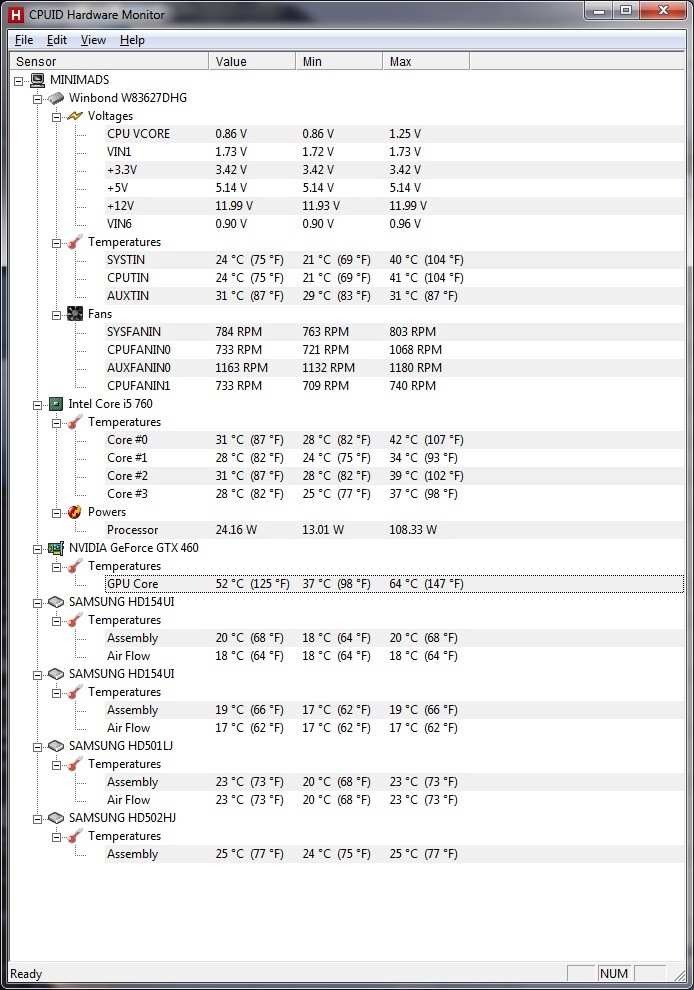
Task: Click the SAMSUNG HD501LJ drive icon
Action: [x=56, y=746]
